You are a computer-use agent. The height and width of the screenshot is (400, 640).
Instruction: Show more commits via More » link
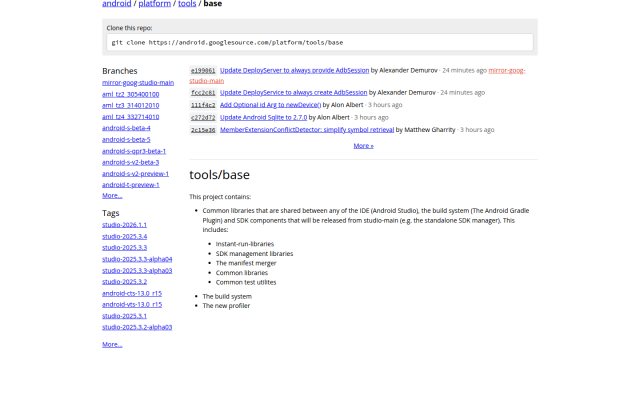pyautogui.click(x=363, y=146)
